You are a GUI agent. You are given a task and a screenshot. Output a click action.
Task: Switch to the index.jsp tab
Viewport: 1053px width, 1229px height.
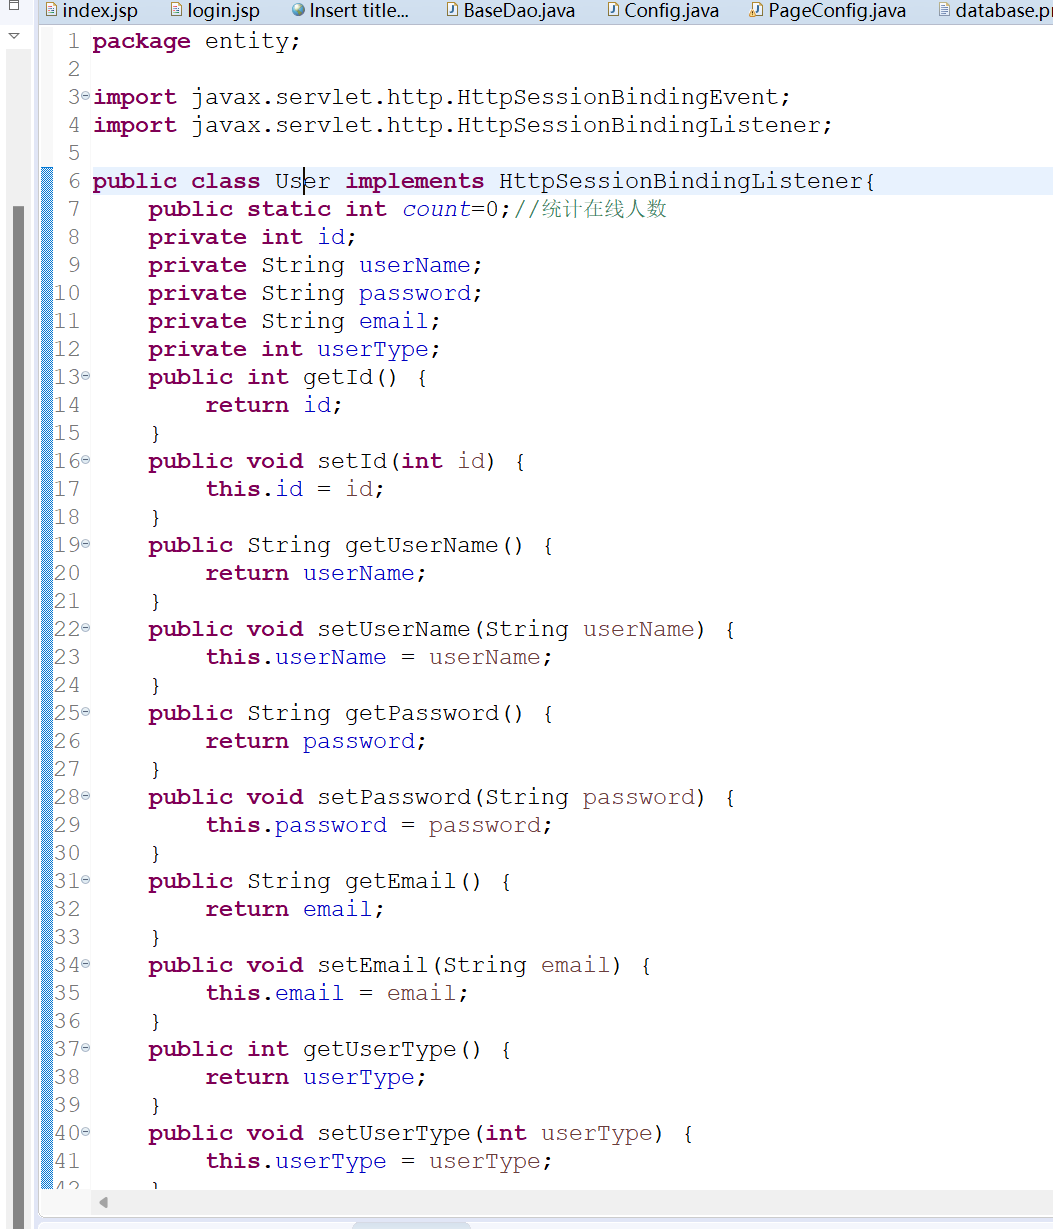pyautogui.click(x=91, y=11)
